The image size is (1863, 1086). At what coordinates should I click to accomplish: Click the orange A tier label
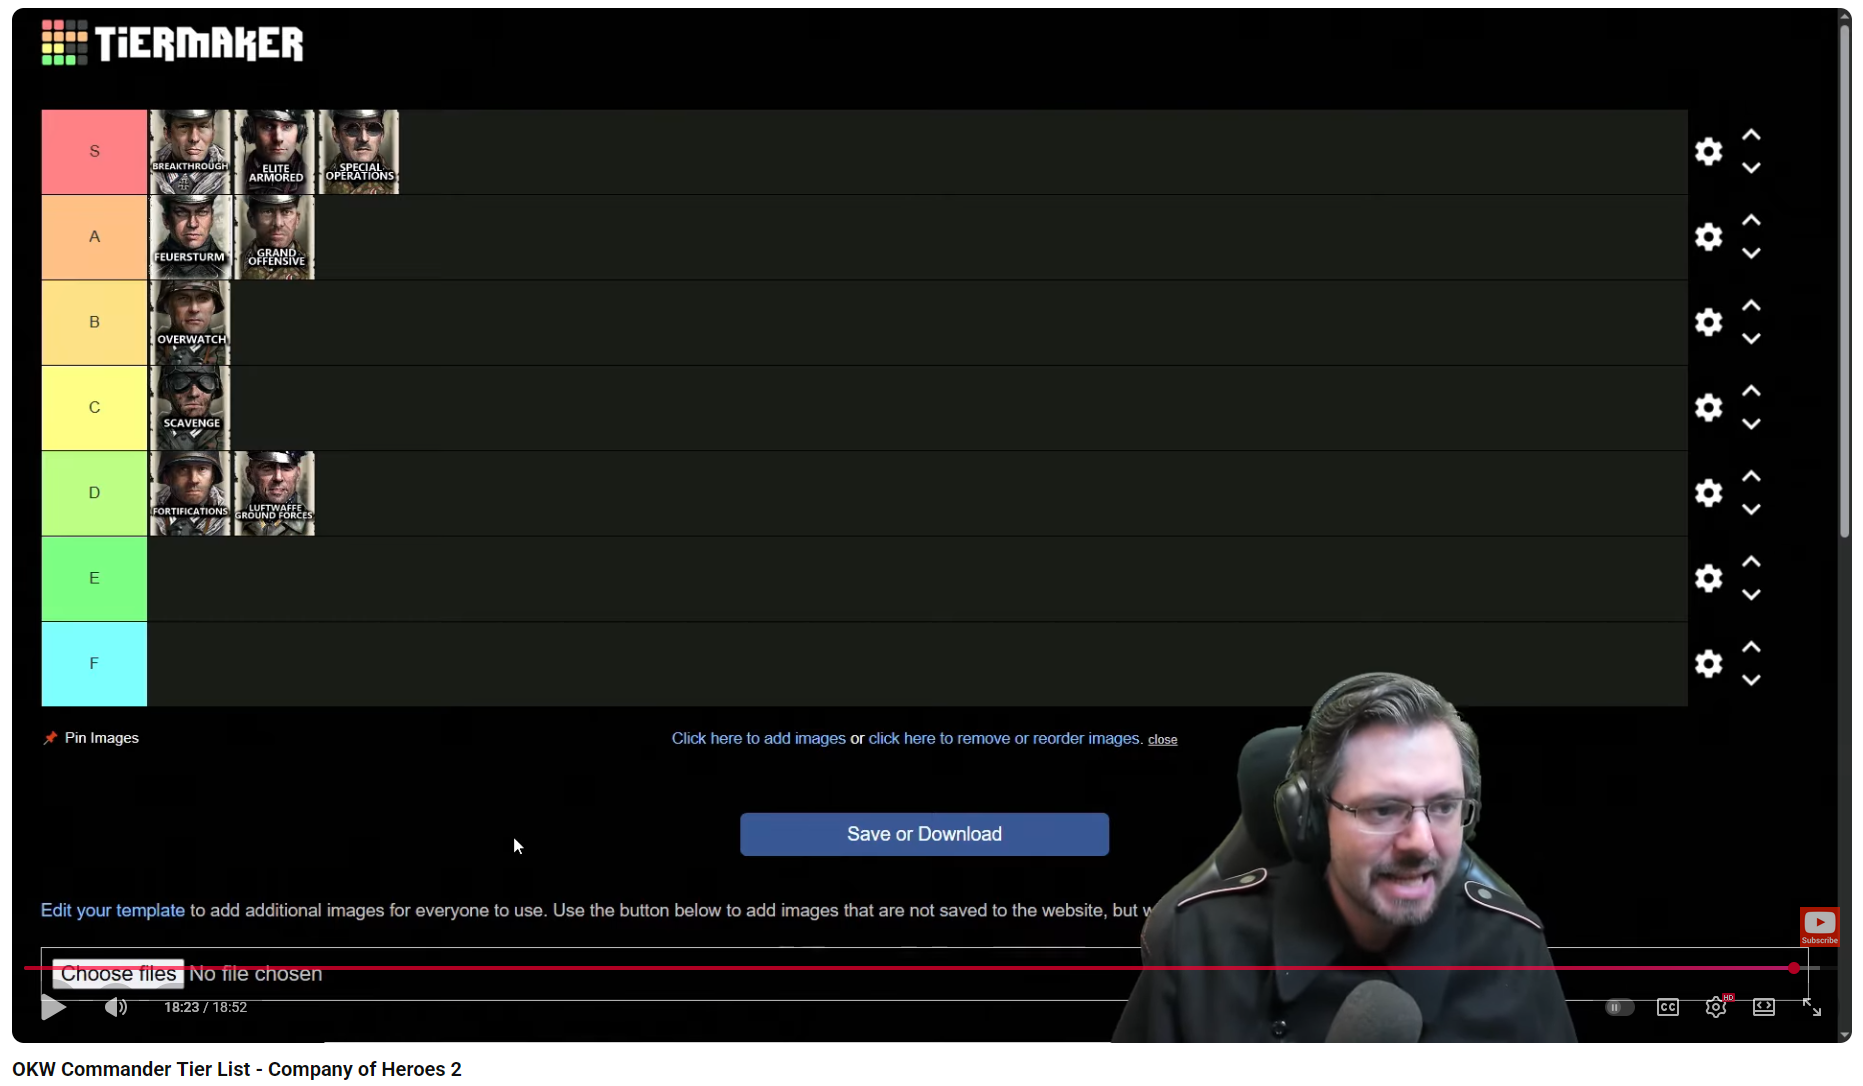94,237
